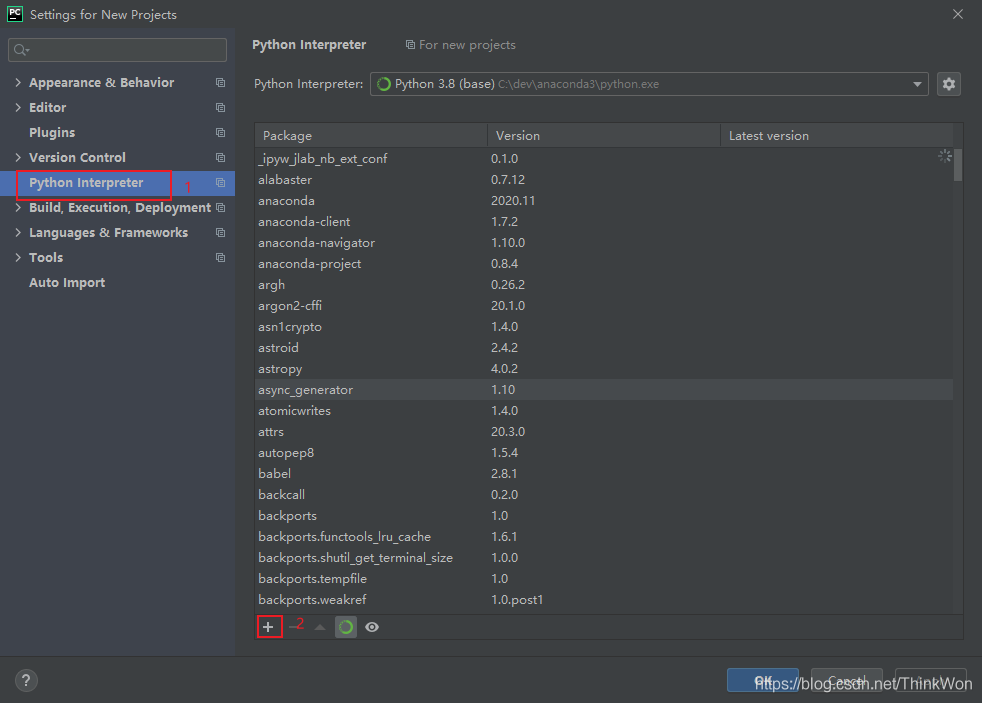Click the scope icon beside Version Control
Image resolution: width=982 pixels, height=703 pixels.
click(220, 158)
